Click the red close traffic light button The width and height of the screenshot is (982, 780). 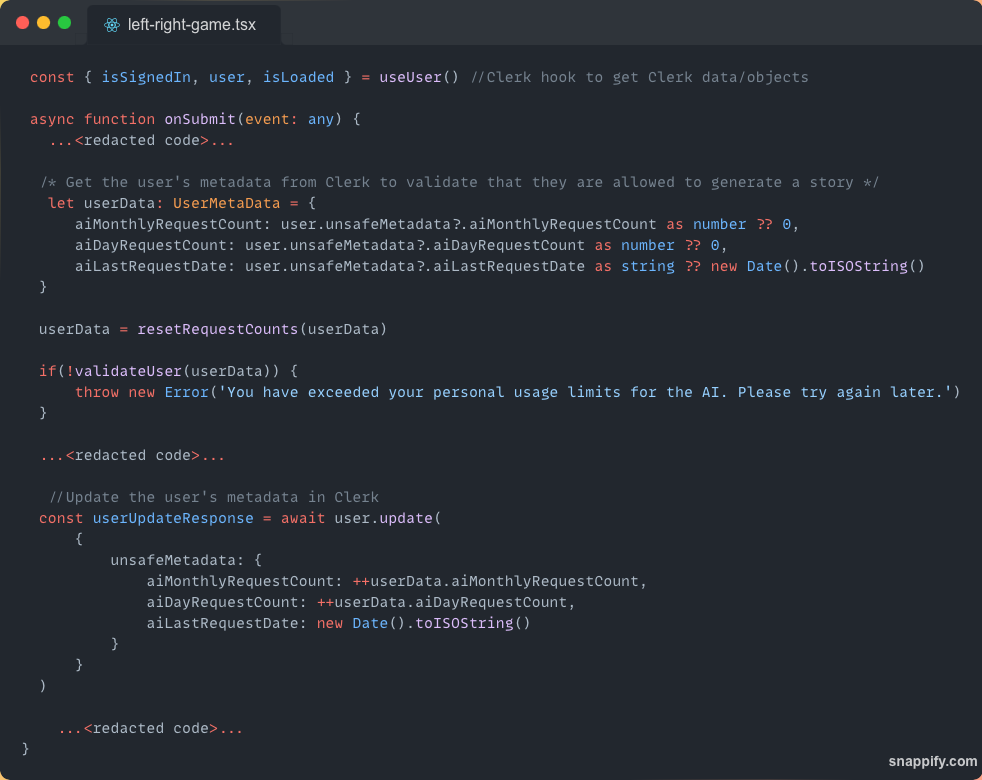[x=22, y=21]
